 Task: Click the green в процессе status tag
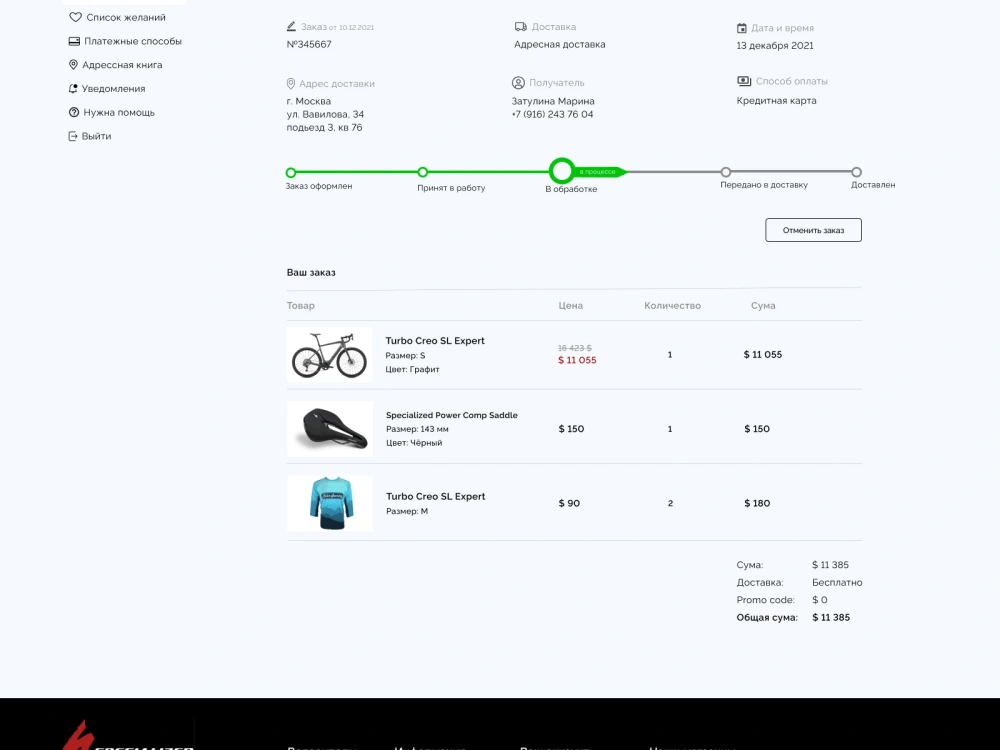599,172
